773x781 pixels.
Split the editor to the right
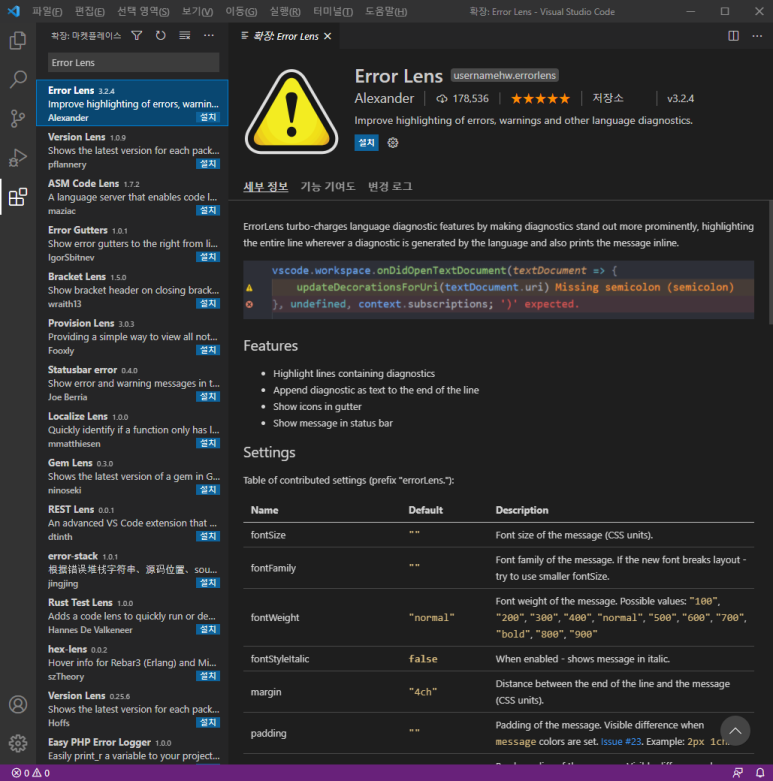733,36
